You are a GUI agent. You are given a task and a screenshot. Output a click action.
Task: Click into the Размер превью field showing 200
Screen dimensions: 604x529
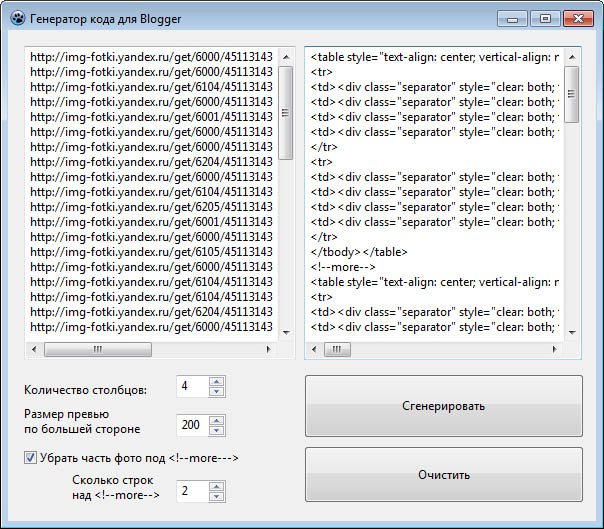[193, 425]
